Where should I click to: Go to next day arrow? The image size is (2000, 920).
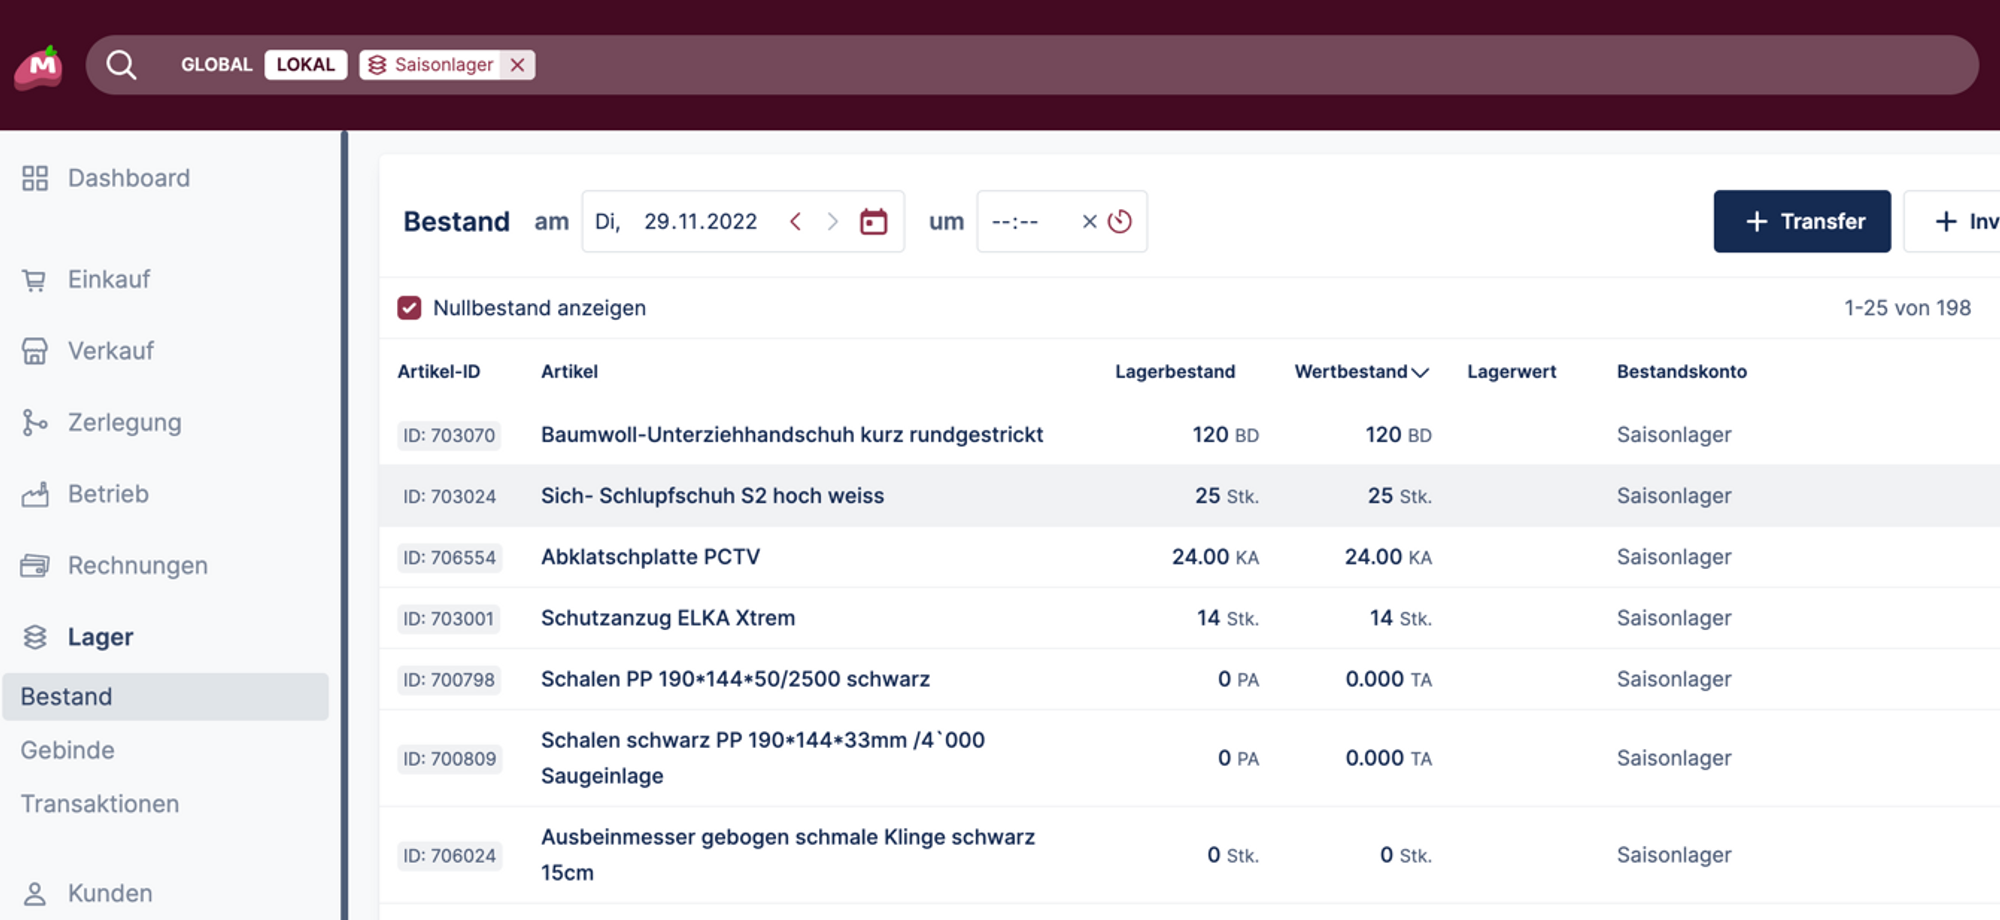coord(832,221)
